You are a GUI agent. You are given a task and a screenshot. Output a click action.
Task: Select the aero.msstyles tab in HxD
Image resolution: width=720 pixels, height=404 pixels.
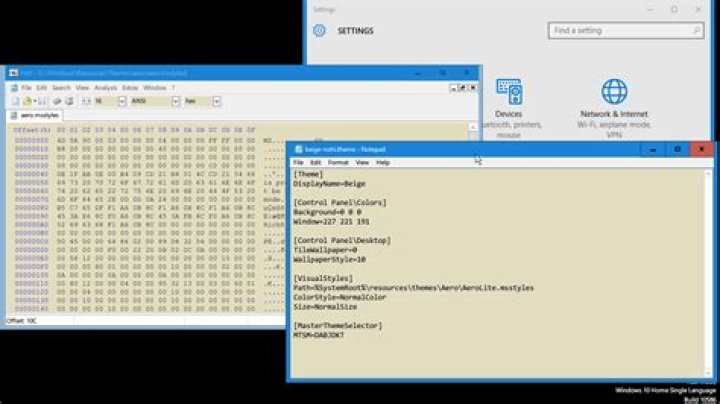(x=35, y=115)
